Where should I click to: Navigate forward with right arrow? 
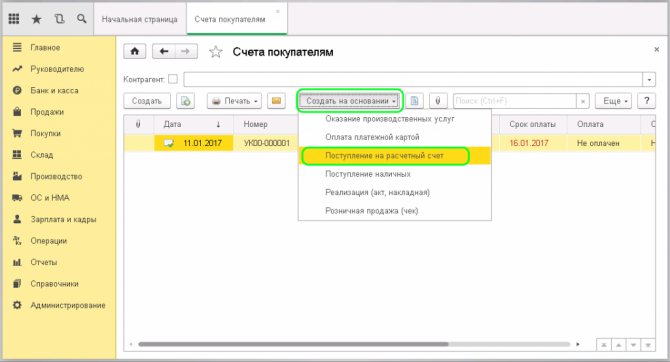click(186, 52)
